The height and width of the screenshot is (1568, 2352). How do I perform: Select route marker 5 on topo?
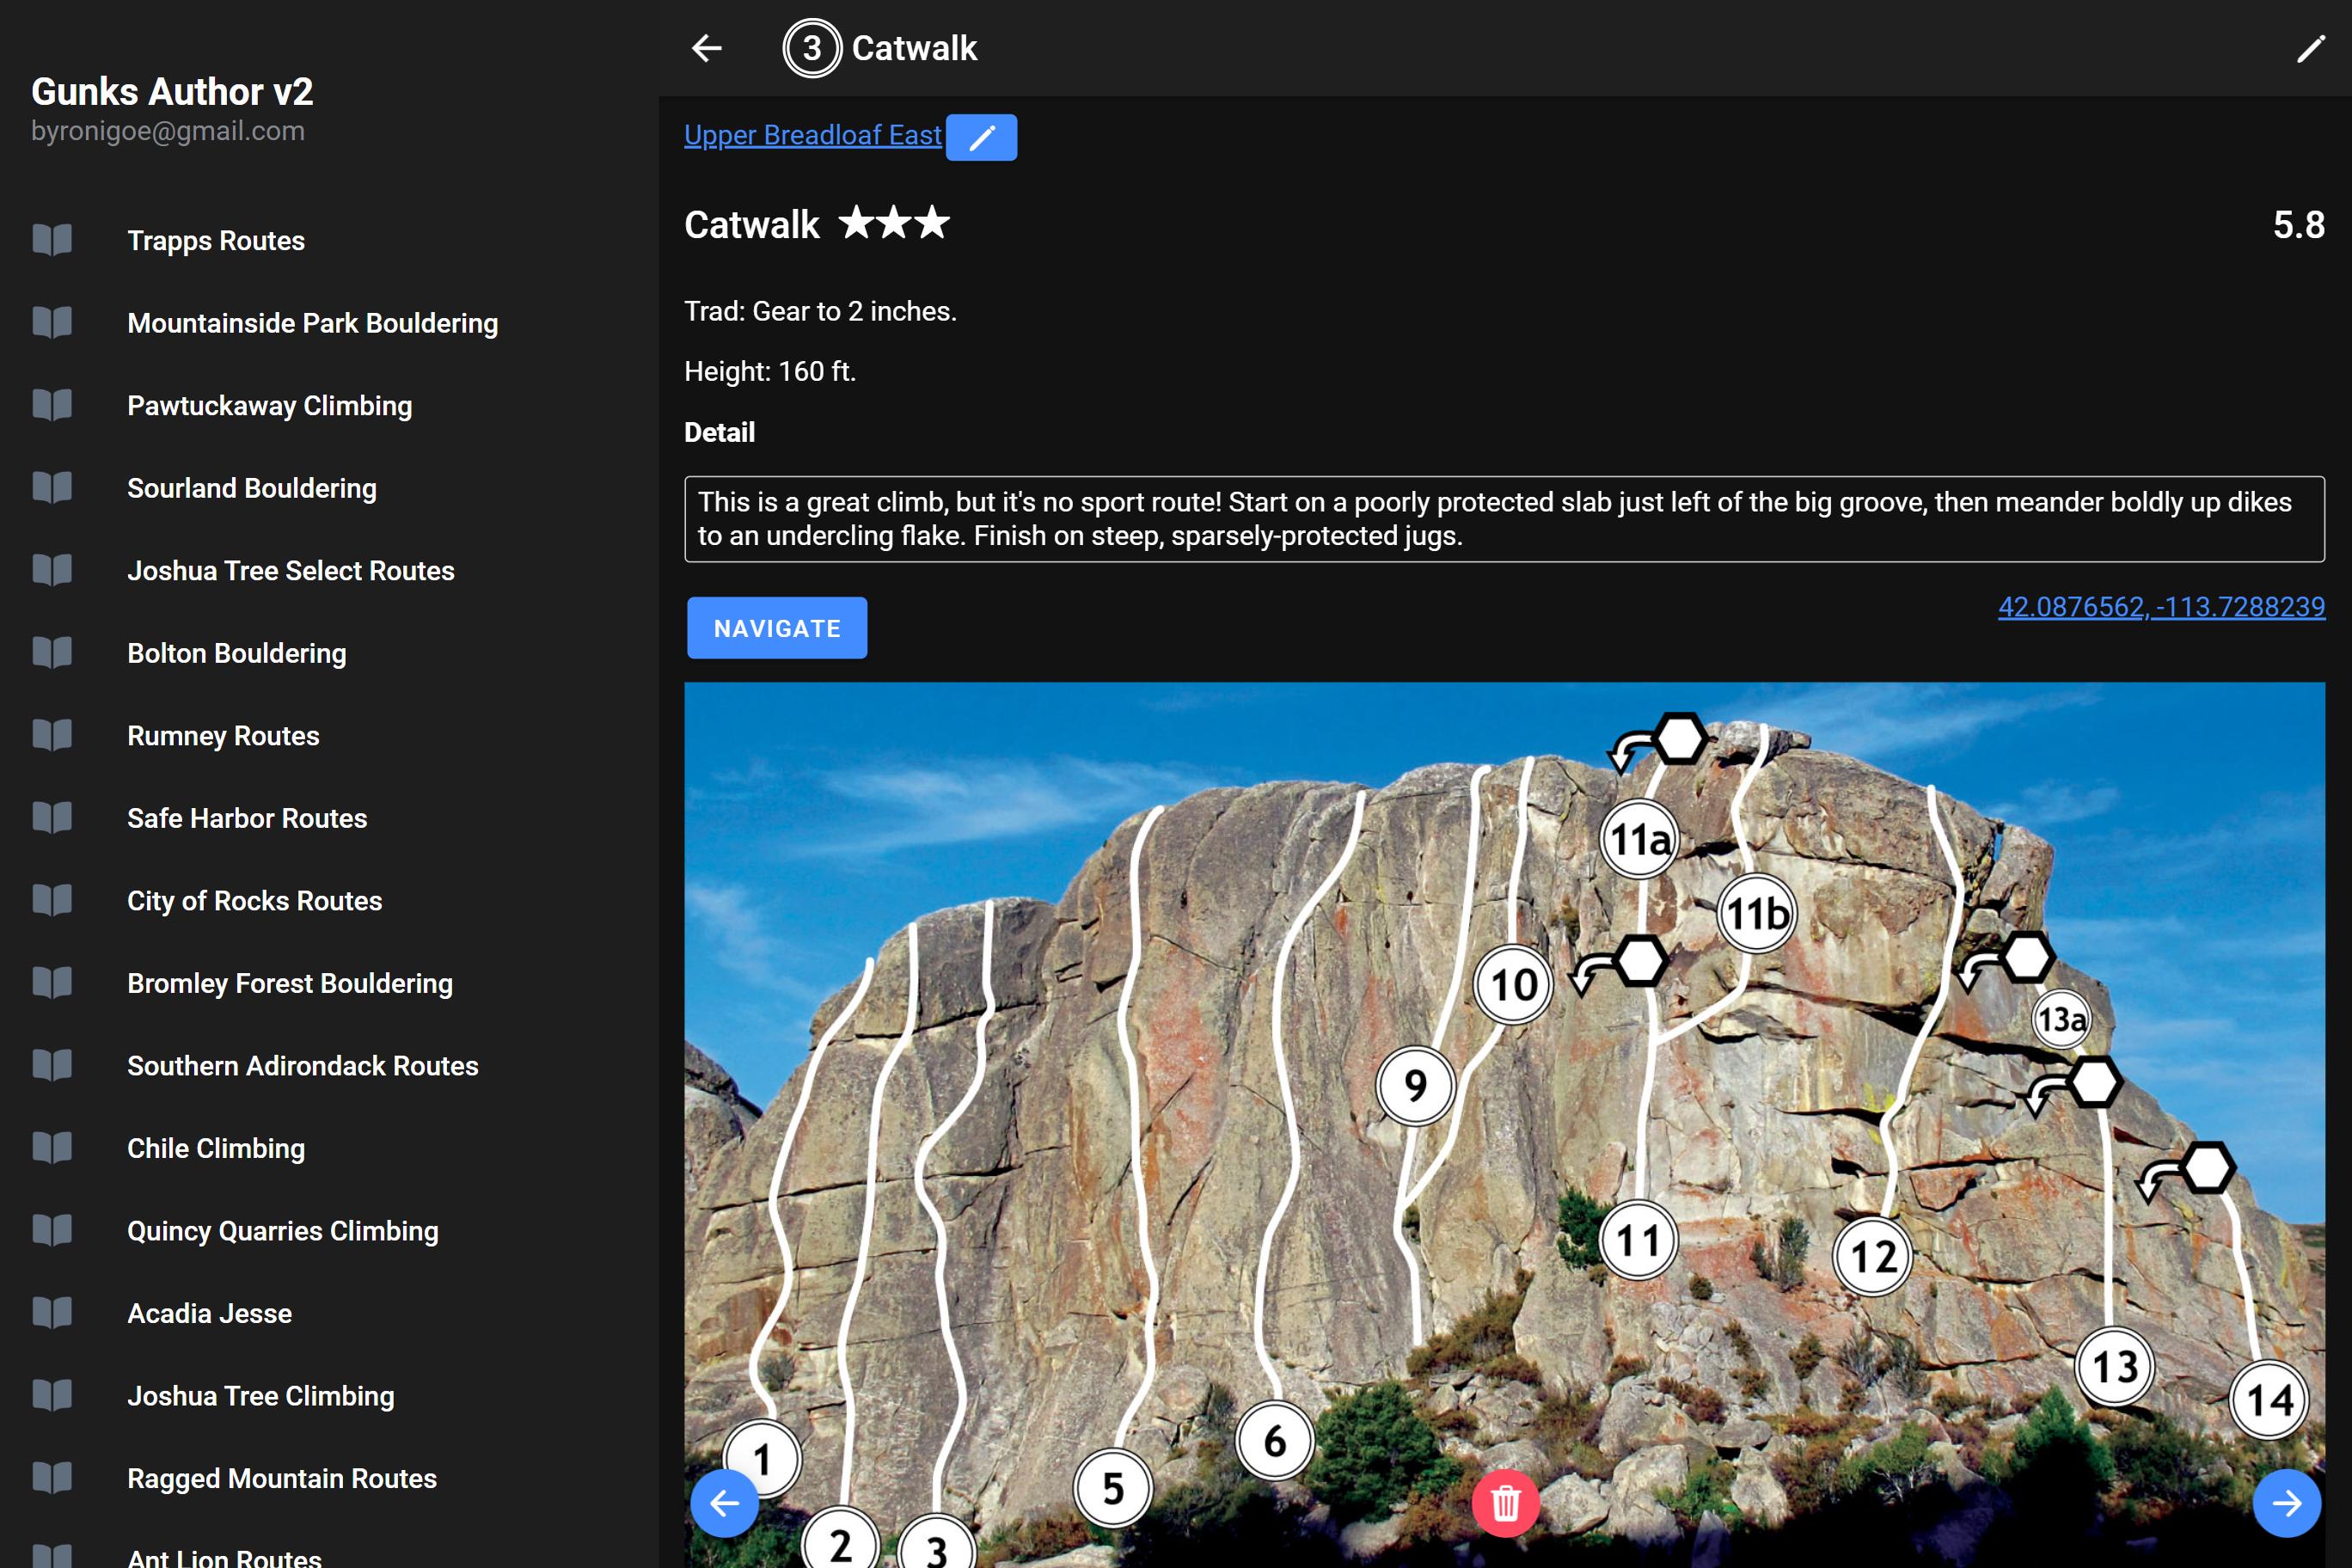[1113, 1488]
